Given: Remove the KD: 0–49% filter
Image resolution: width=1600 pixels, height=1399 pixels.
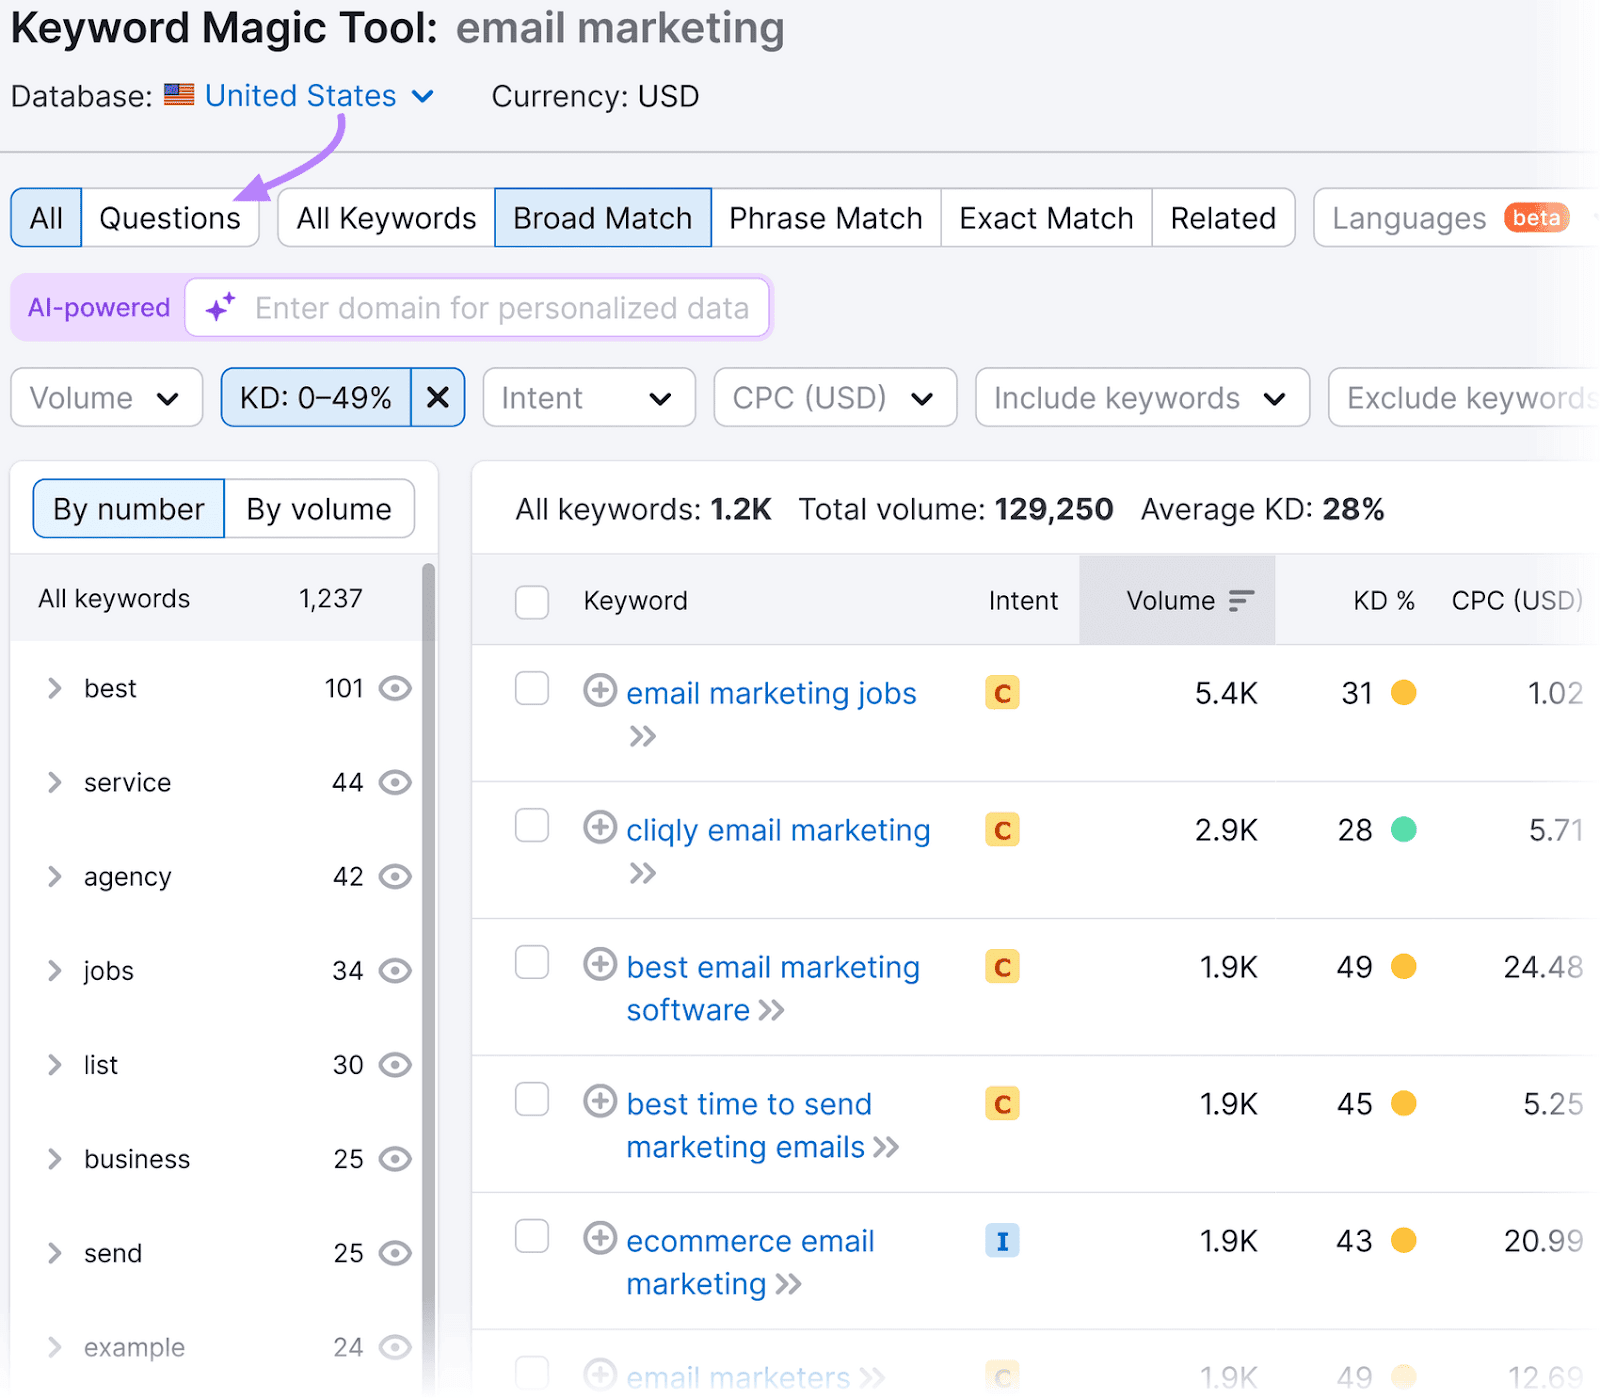Looking at the screenshot, I should click(438, 398).
